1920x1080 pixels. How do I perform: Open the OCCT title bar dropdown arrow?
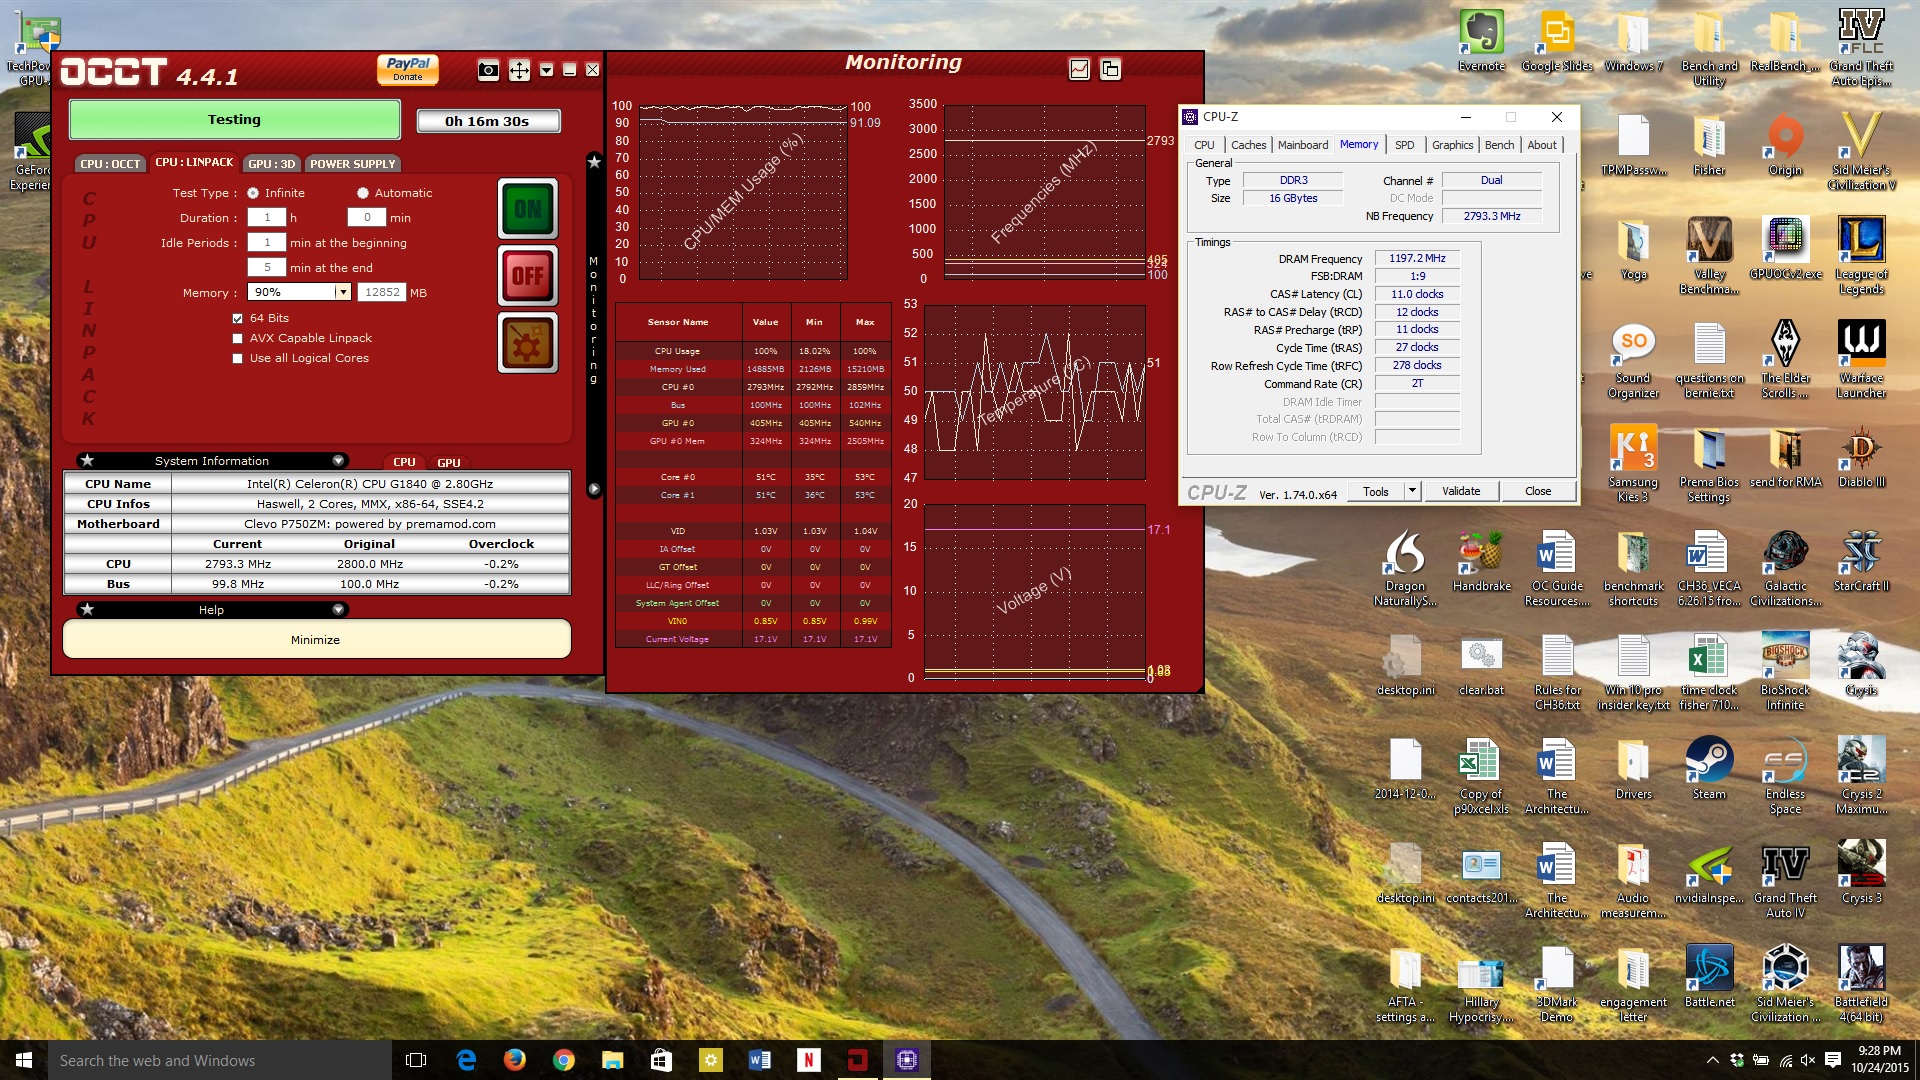546,70
